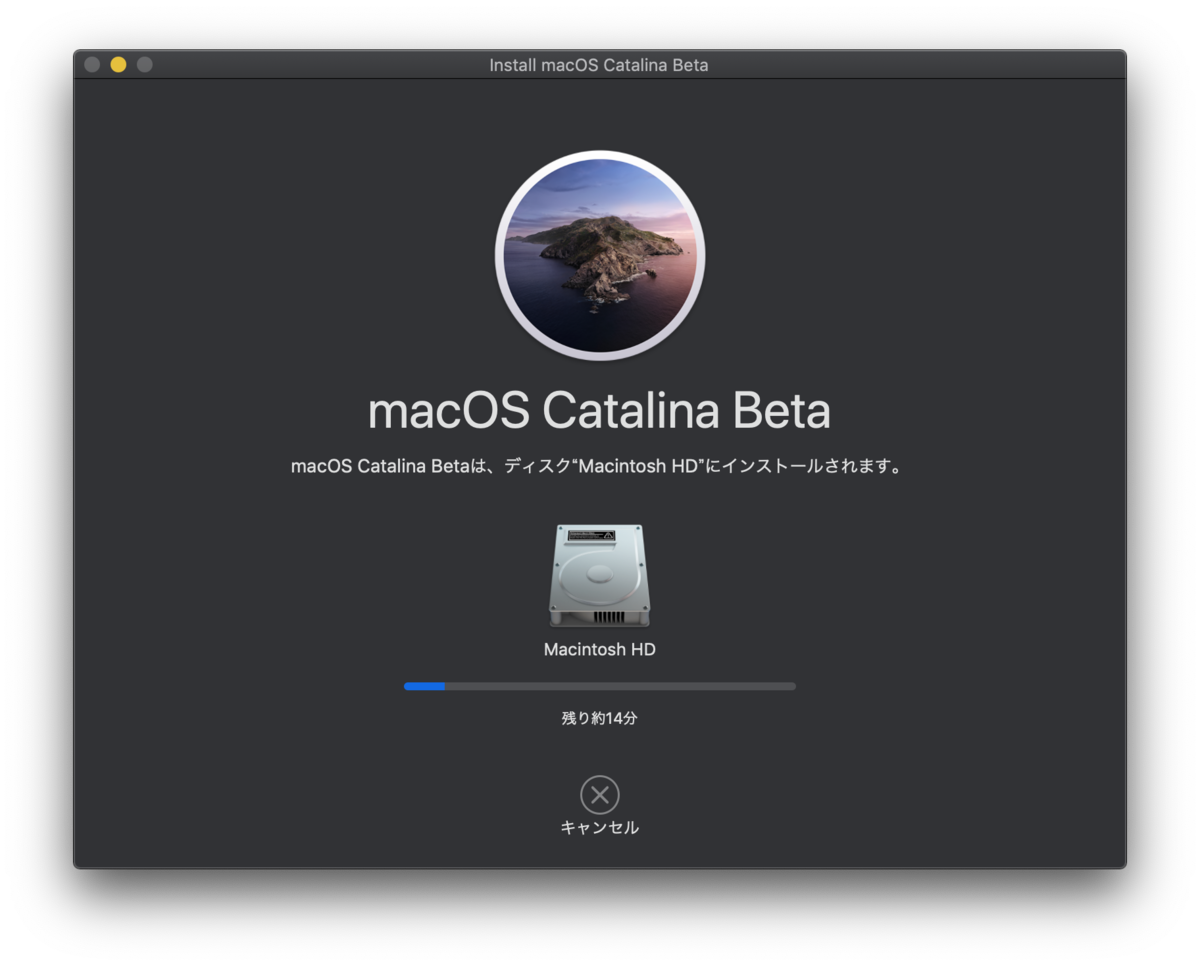Click the gray zoom window button
The height and width of the screenshot is (966, 1200).
point(144,65)
